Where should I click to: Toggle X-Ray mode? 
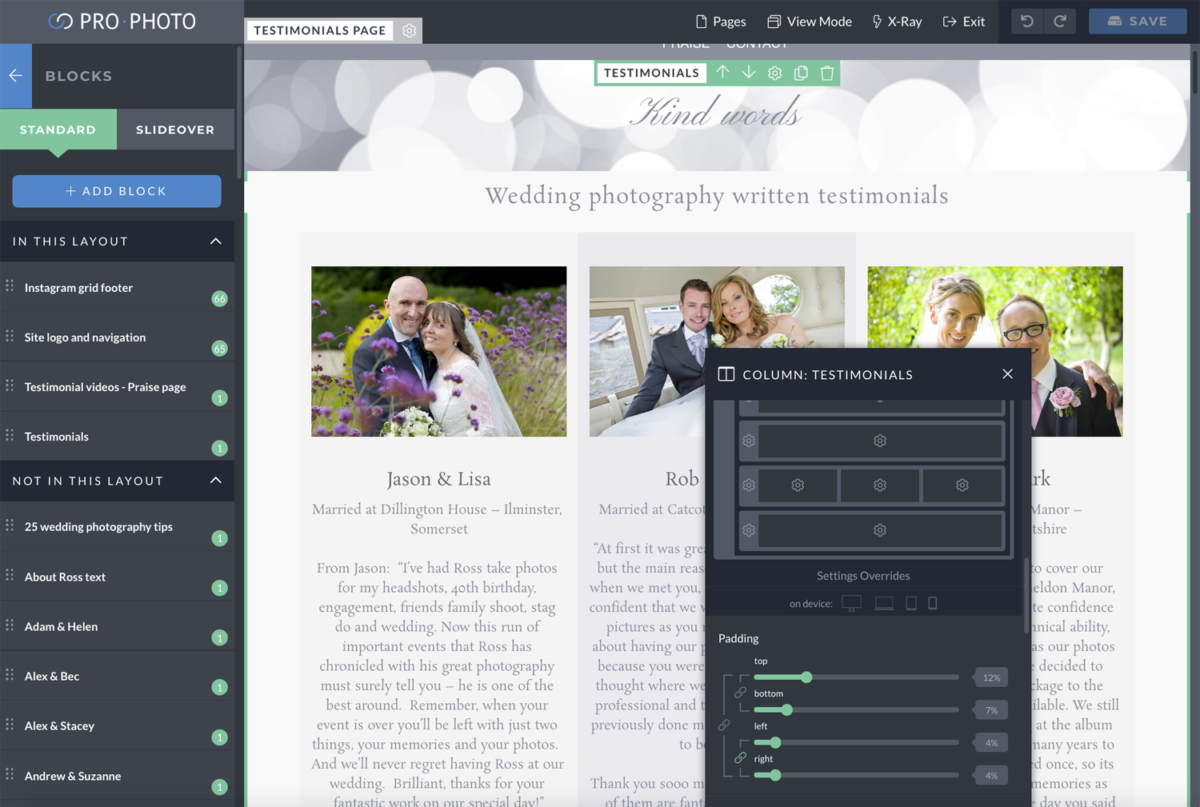897,21
